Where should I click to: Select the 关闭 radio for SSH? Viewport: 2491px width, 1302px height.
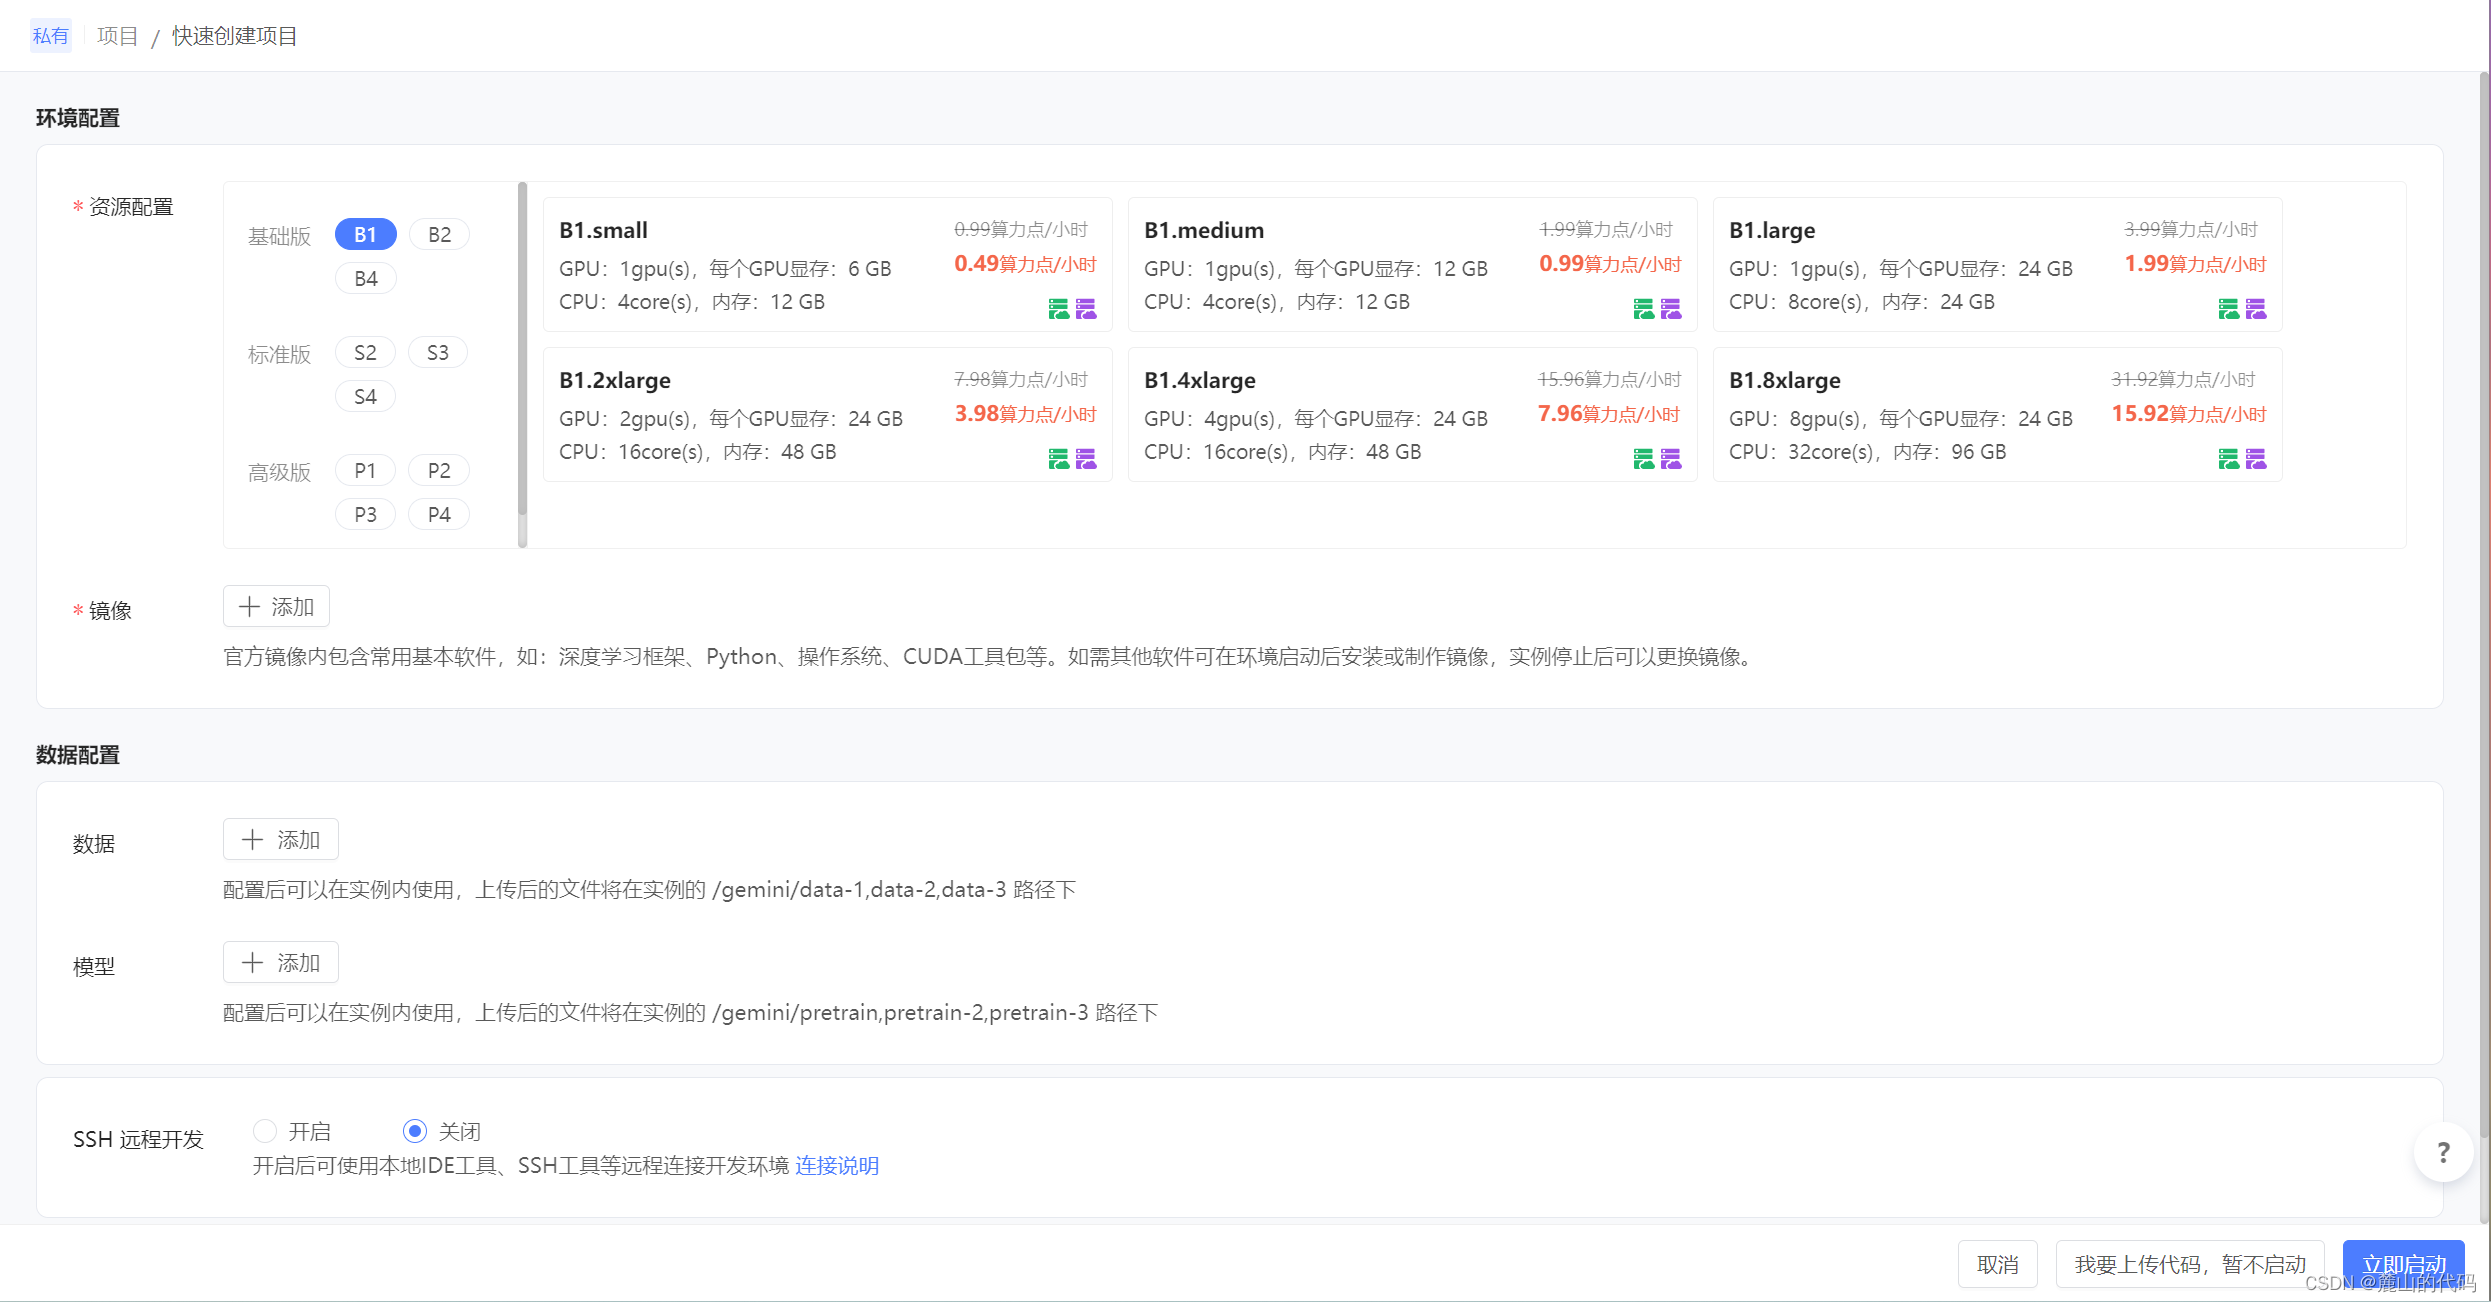coord(415,1131)
